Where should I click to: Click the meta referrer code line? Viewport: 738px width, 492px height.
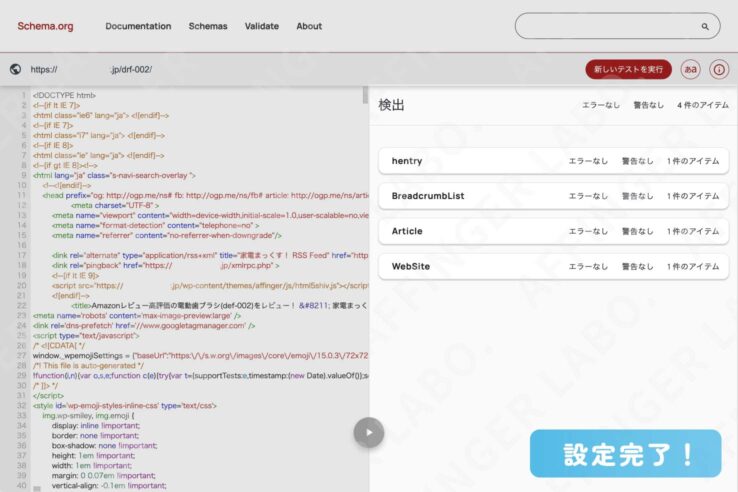coord(167,235)
